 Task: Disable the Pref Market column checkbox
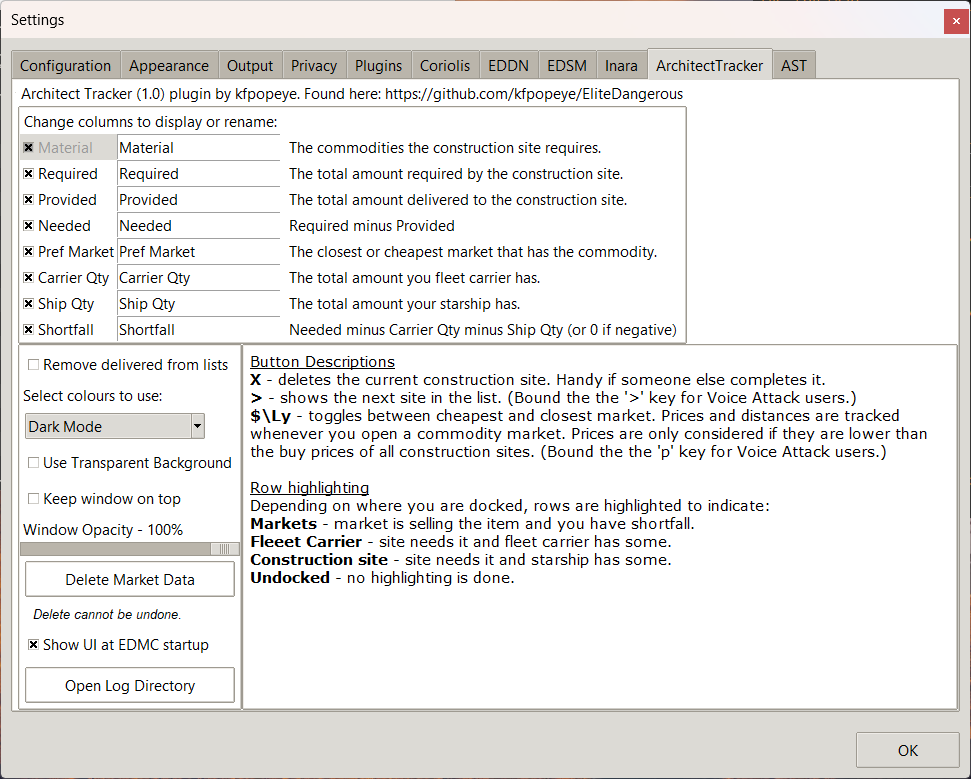(28, 252)
